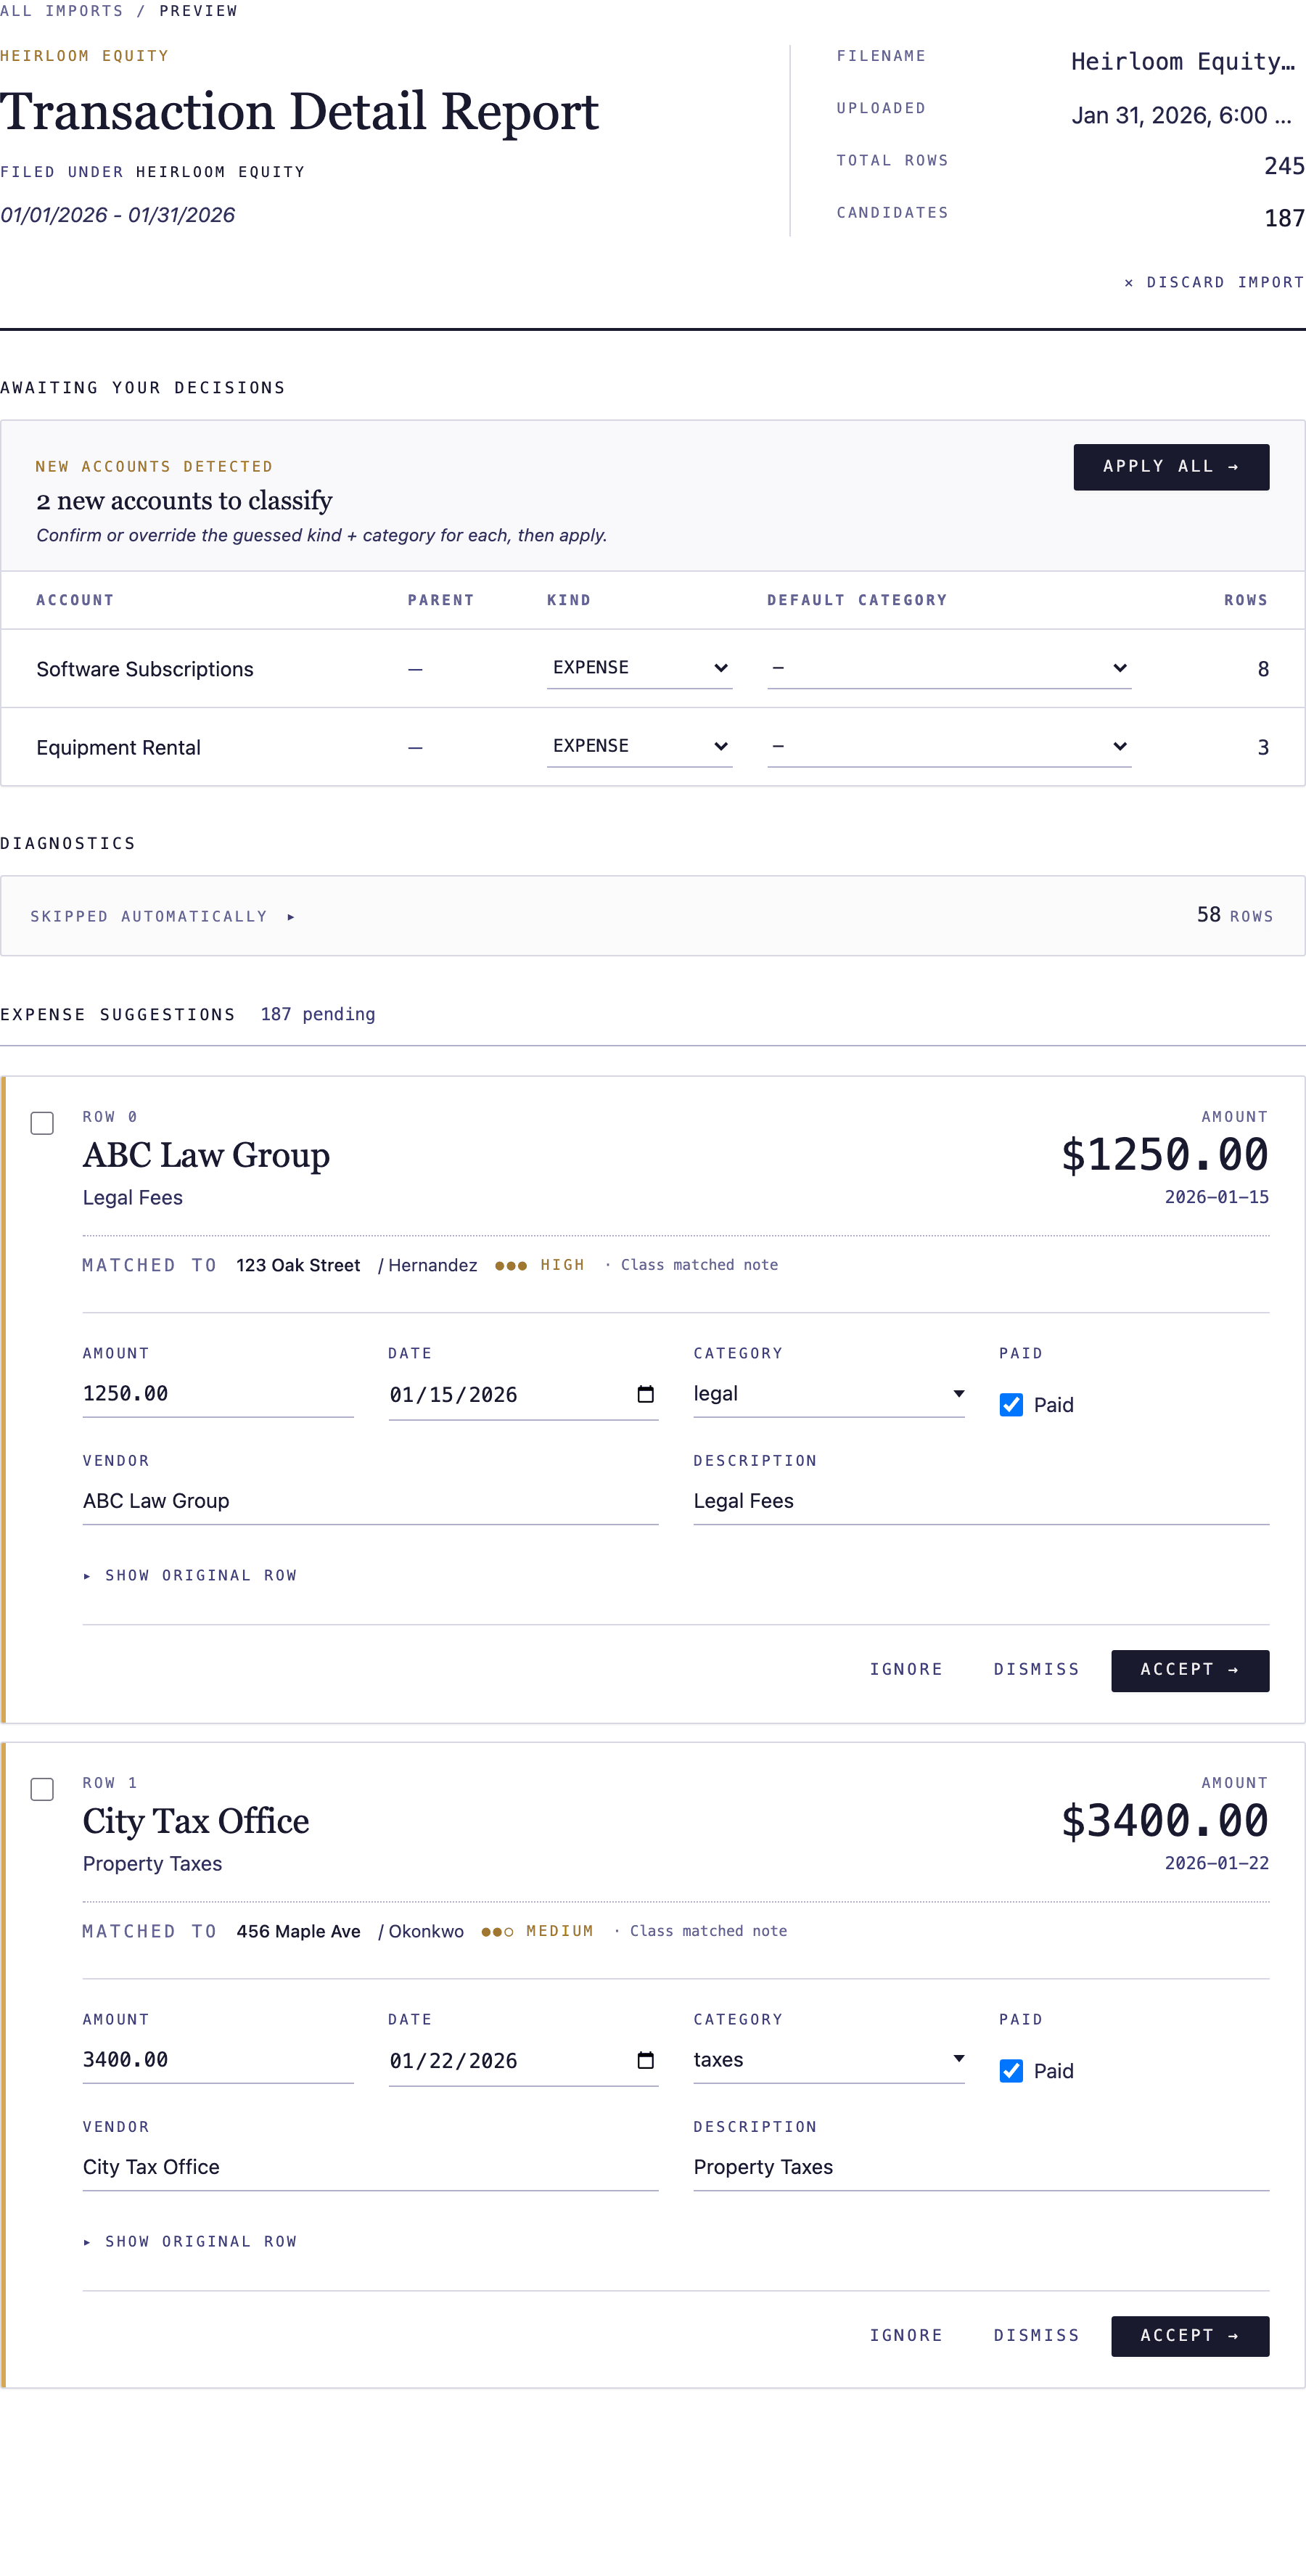Select the ROW 0 ABC Law Group checkbox

point(42,1123)
